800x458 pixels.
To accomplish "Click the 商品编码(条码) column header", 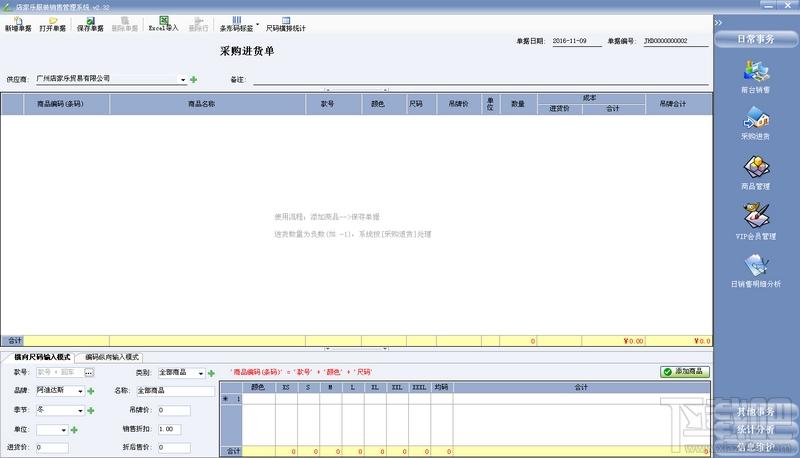I will pos(66,104).
